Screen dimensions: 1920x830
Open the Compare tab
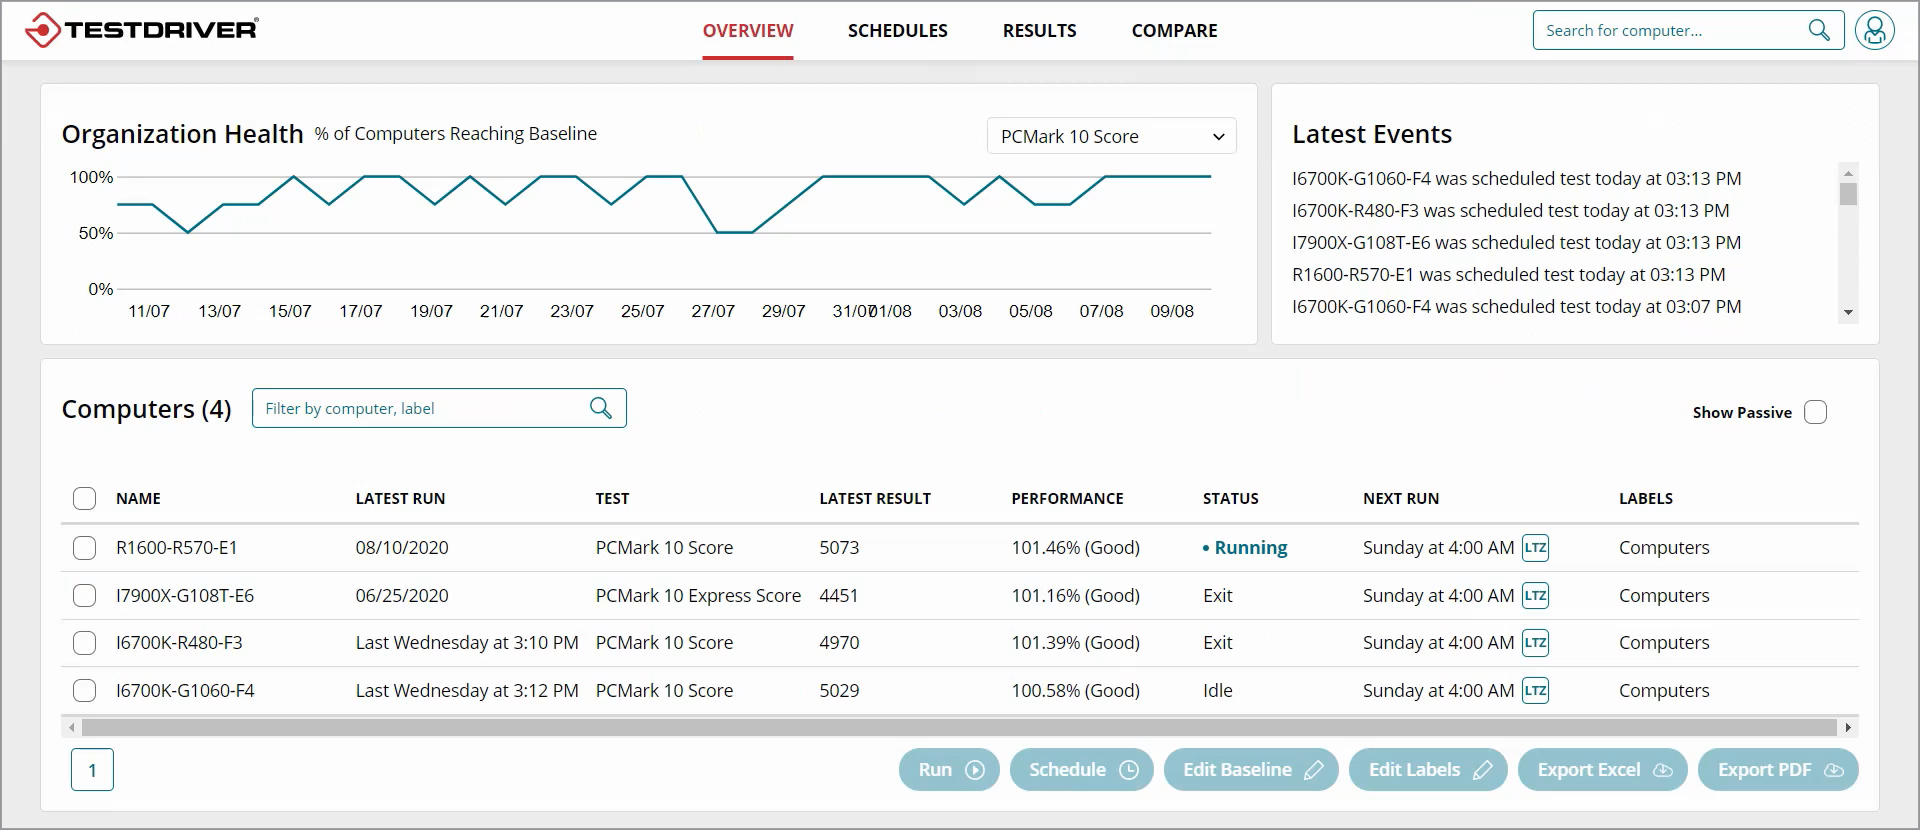click(1174, 30)
